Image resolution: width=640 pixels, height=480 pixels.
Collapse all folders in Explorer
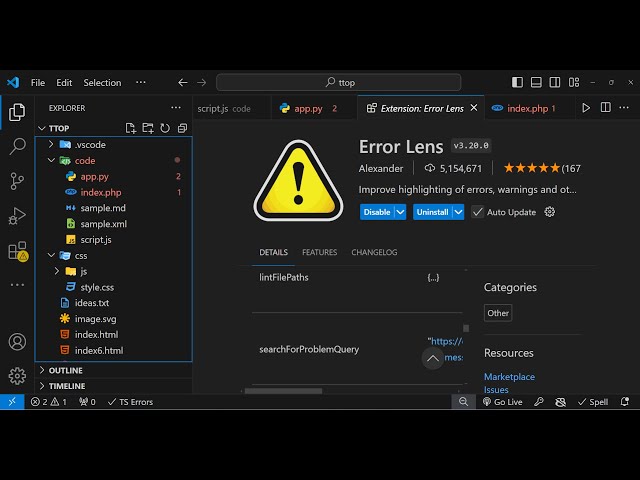pyautogui.click(x=182, y=128)
